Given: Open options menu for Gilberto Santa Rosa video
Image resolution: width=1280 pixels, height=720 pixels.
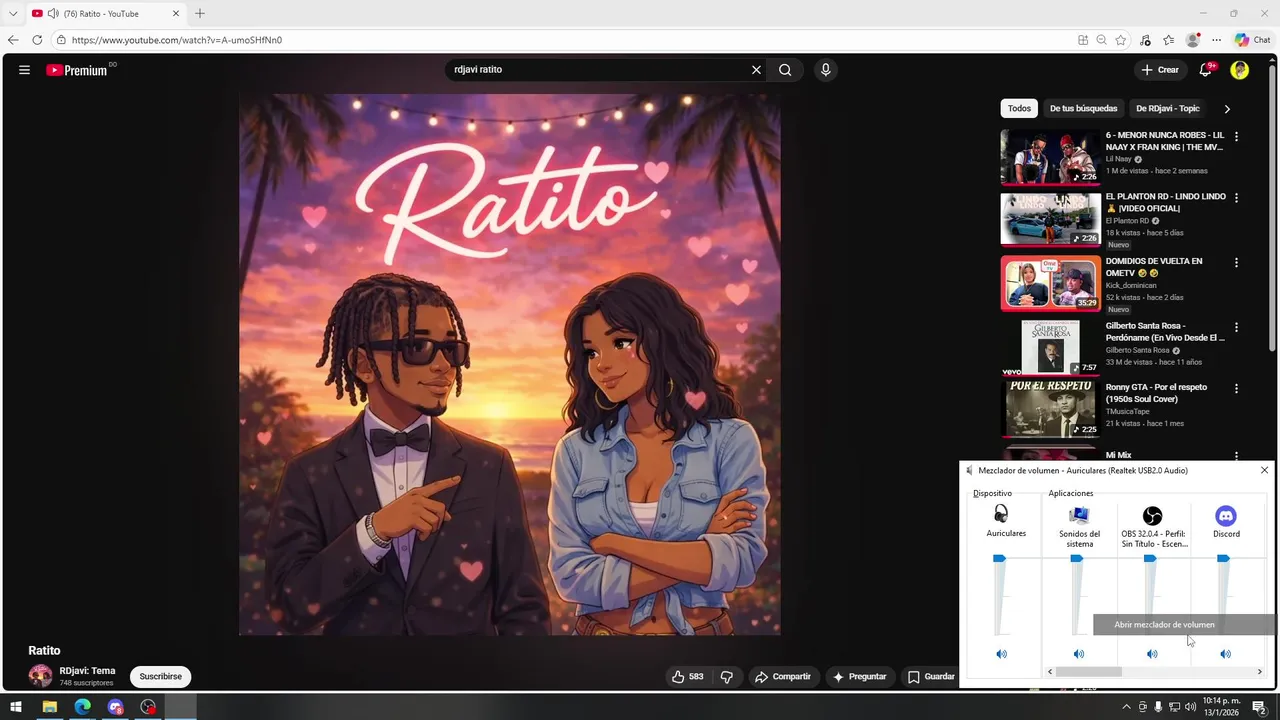Looking at the screenshot, I should point(1236,327).
